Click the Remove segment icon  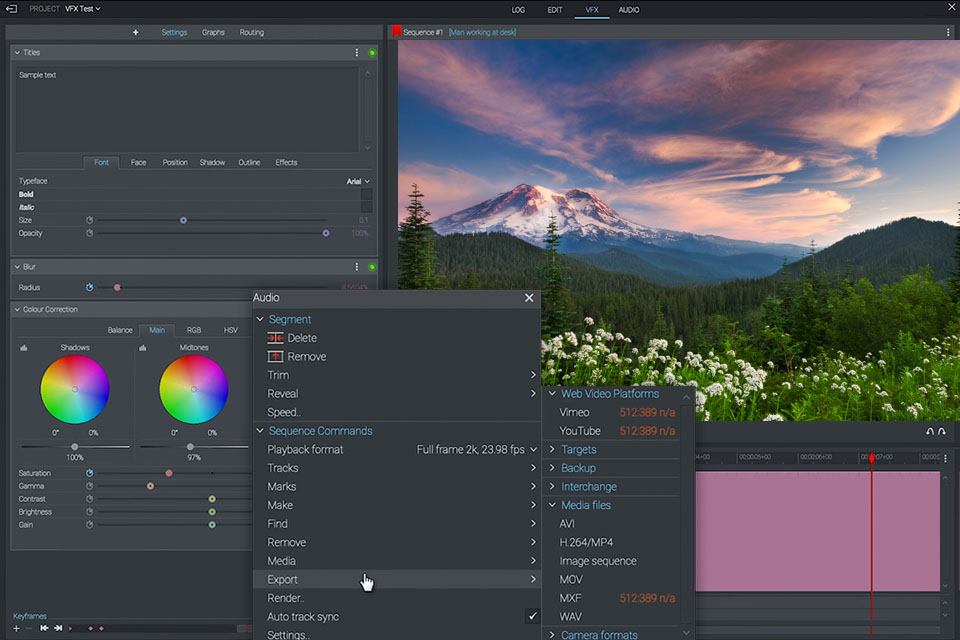[276, 356]
